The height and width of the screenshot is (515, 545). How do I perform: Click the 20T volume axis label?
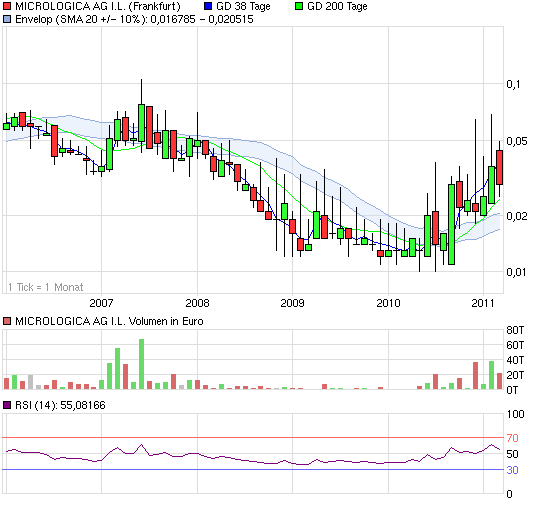coord(515,375)
